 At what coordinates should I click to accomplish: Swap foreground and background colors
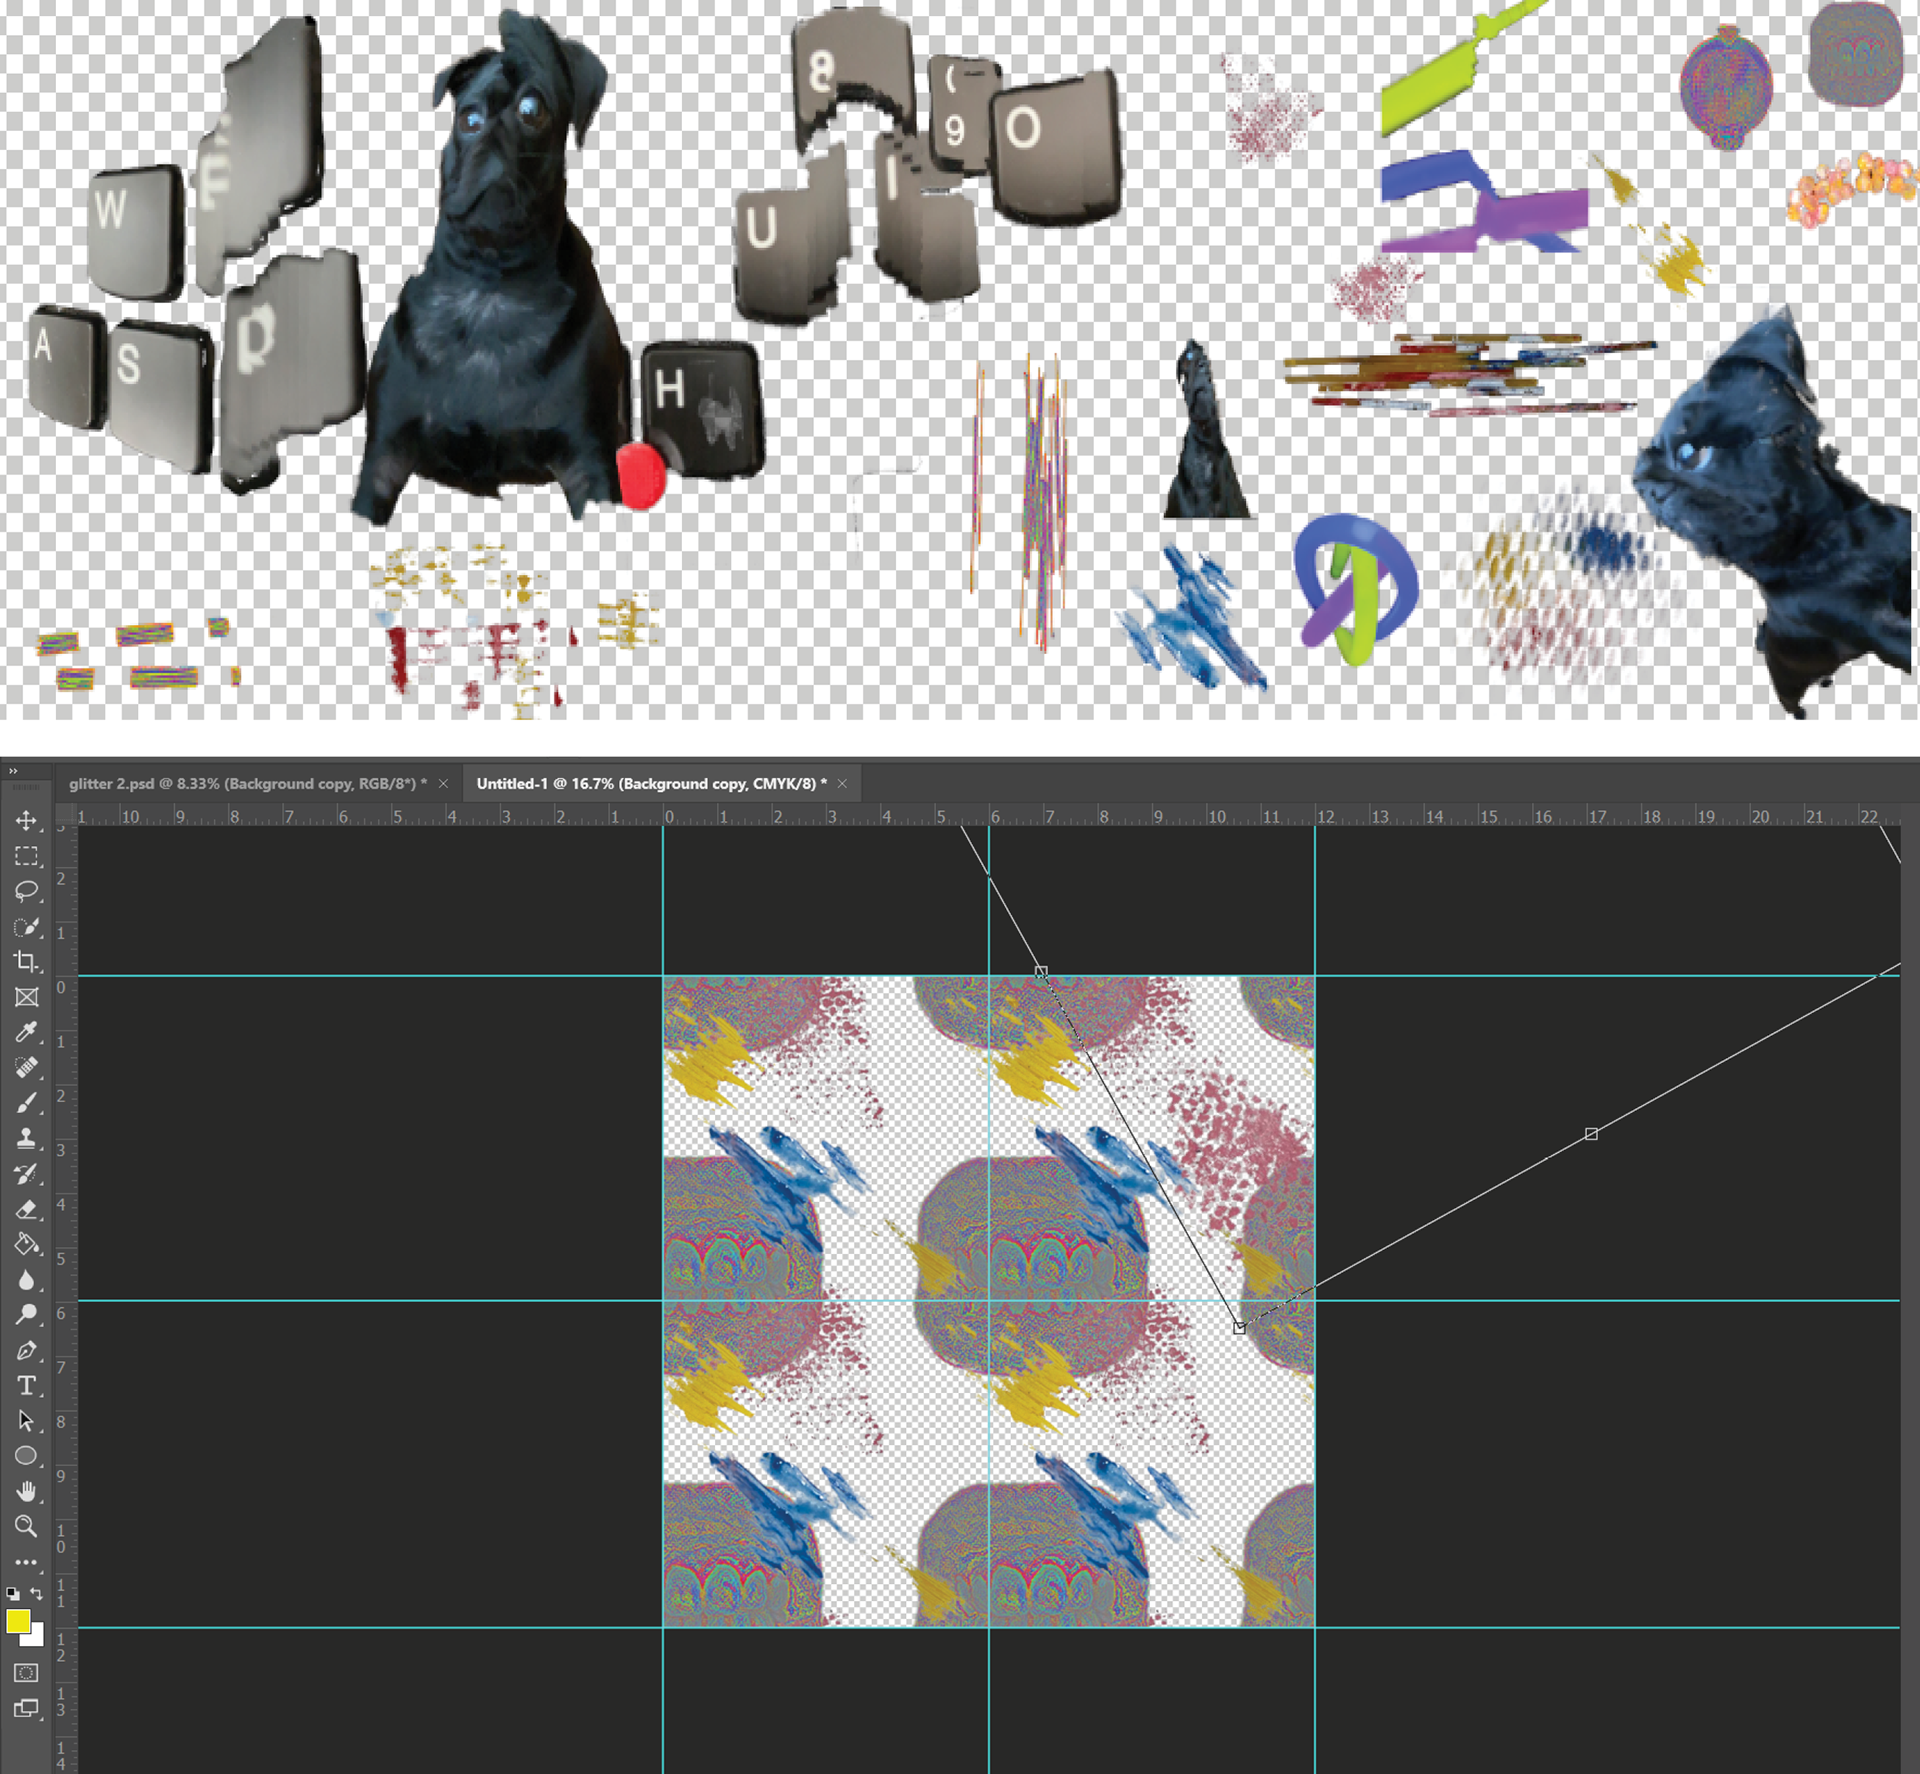pos(37,1593)
